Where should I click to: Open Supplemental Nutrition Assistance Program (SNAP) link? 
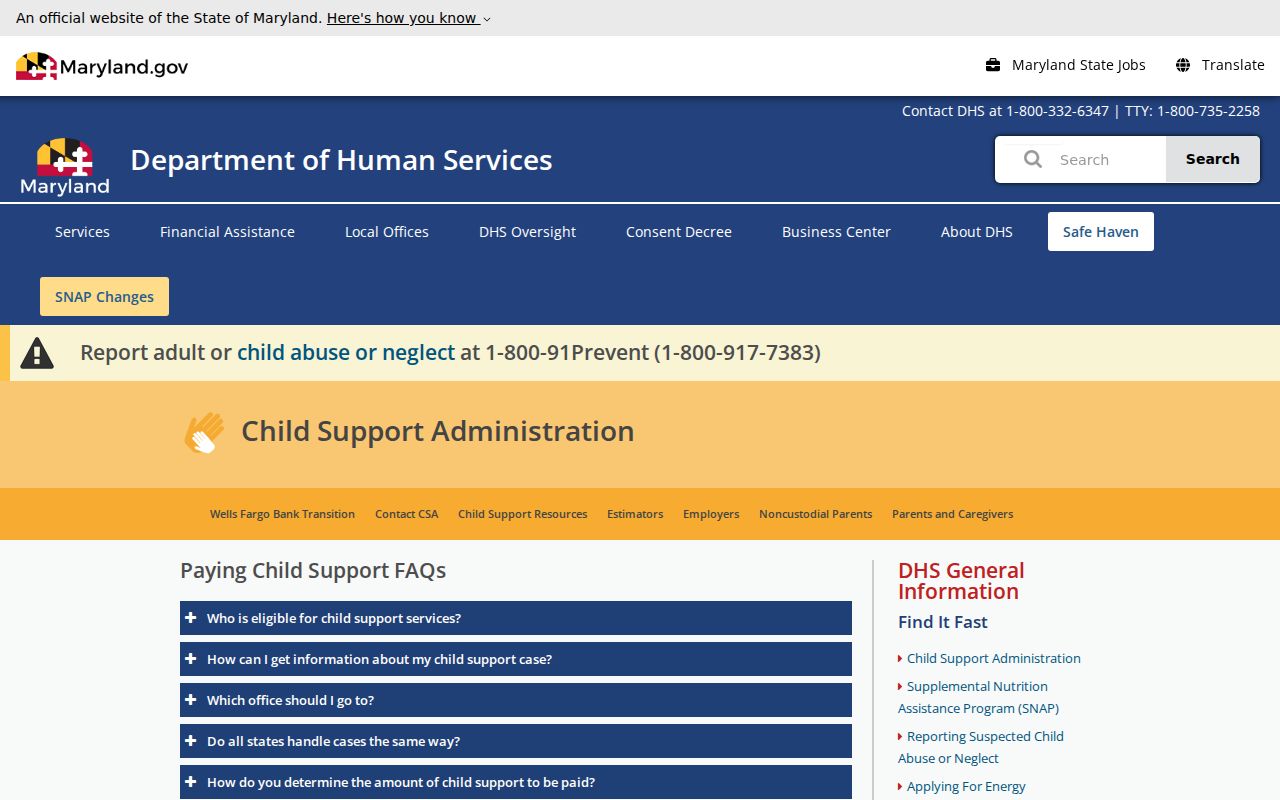click(x=979, y=697)
